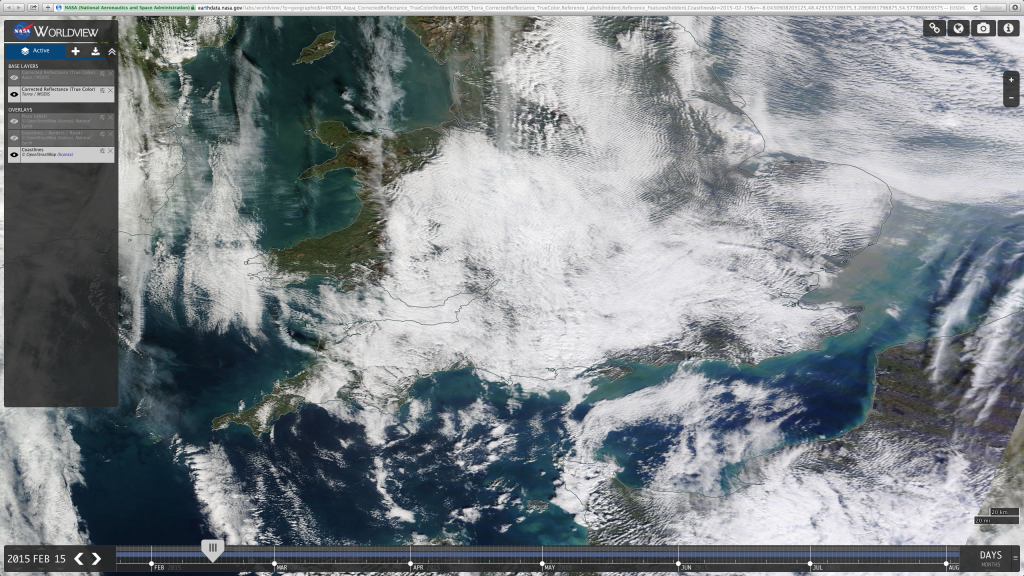Jump to AUG on the timeline
The height and width of the screenshot is (576, 1024).
point(953,568)
